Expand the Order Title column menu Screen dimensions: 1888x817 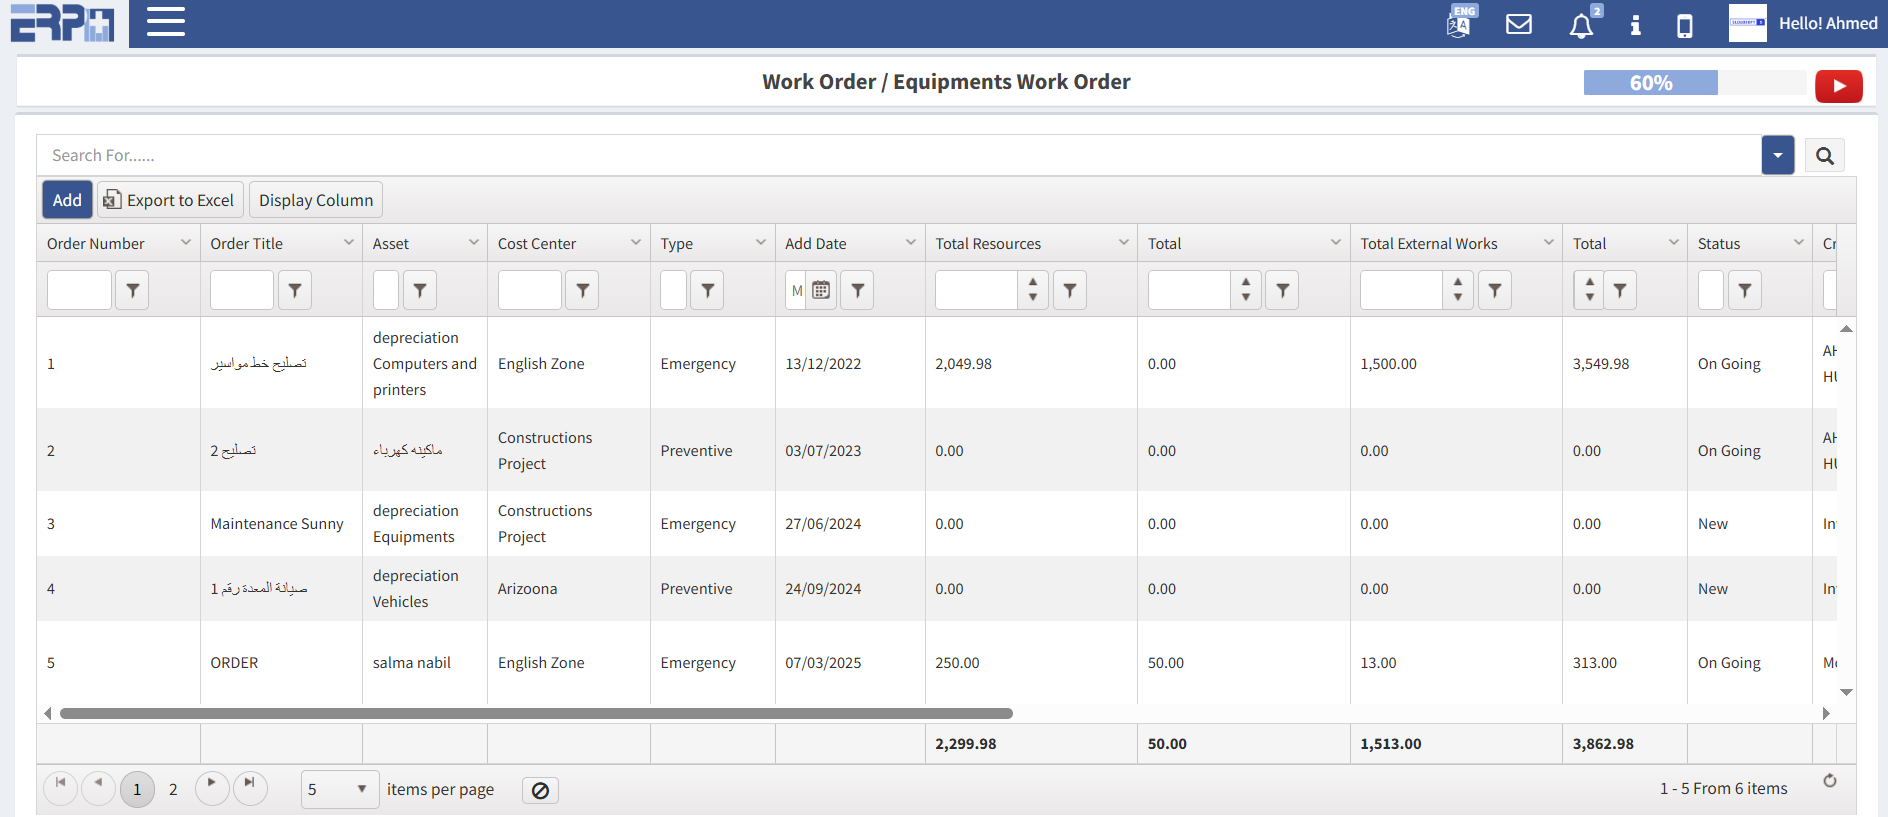pyautogui.click(x=349, y=243)
